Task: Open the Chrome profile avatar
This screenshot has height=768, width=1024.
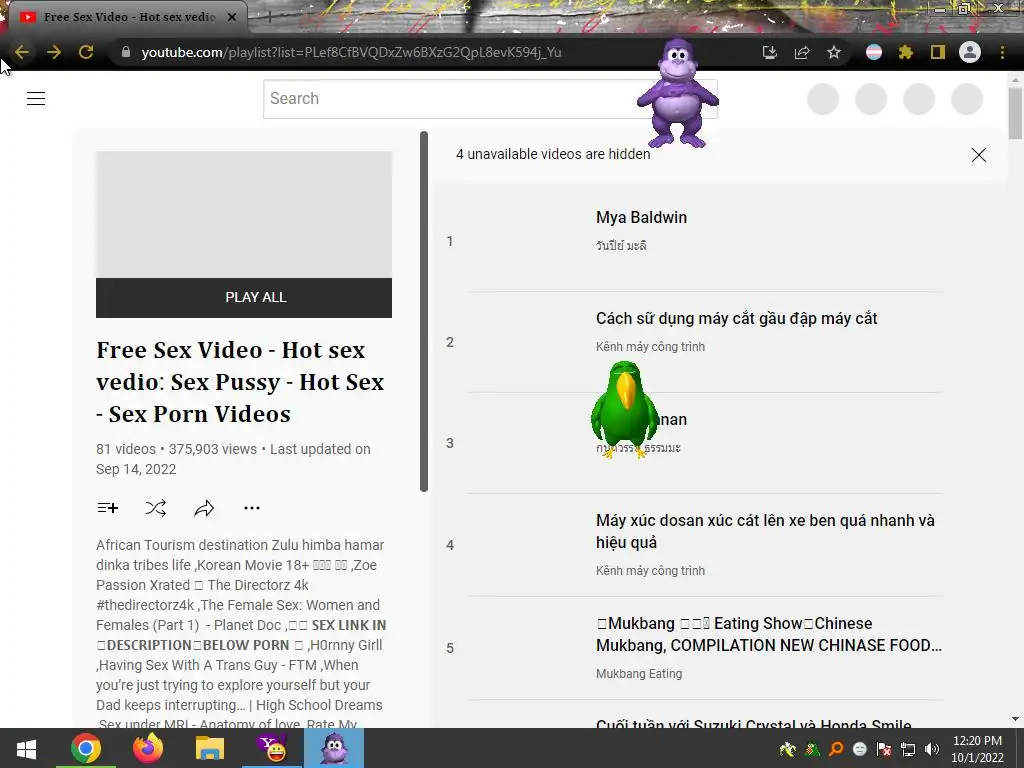Action: pos(970,52)
